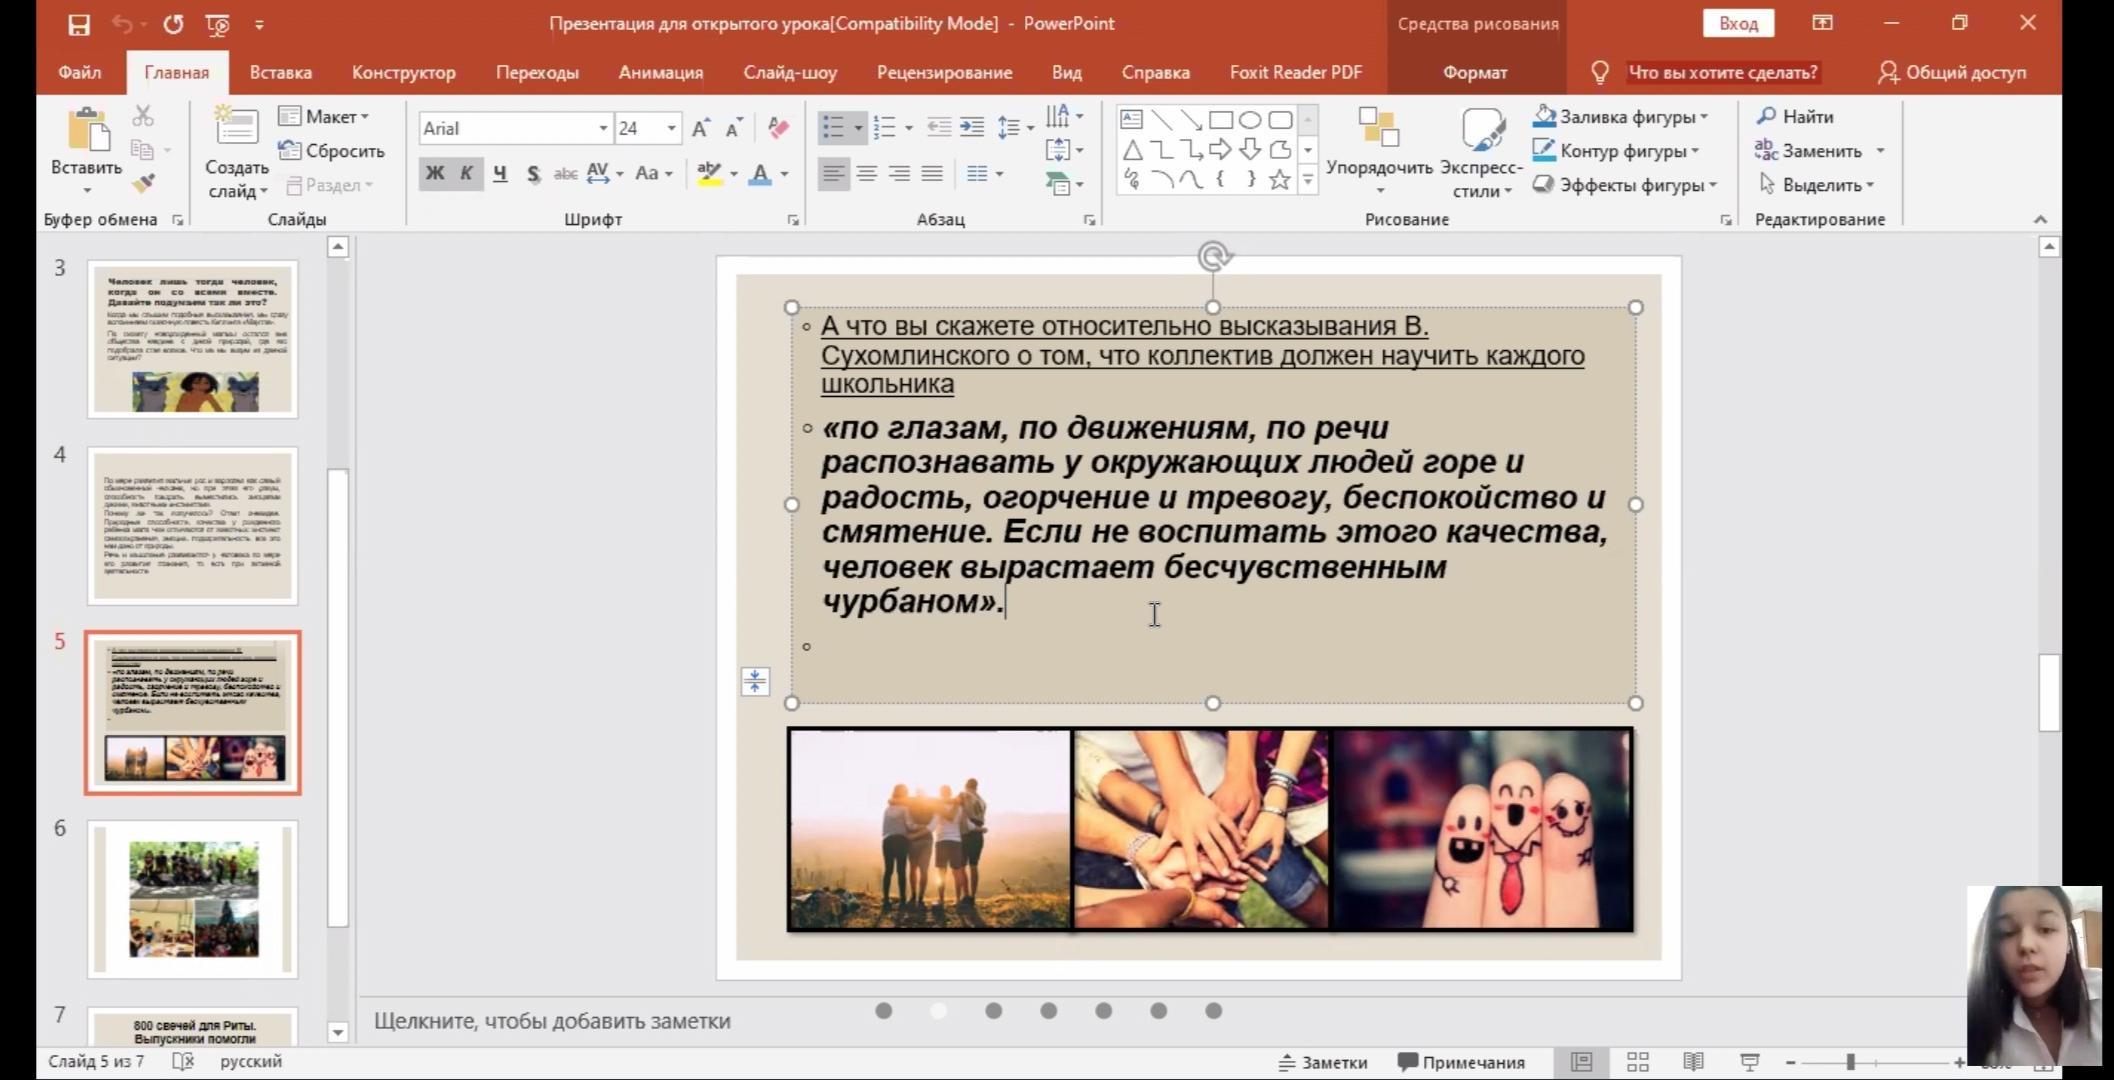Screen dimensions: 2114x1080
Task: Click the rectangle shape in shapes gallery
Action: 1220,120
